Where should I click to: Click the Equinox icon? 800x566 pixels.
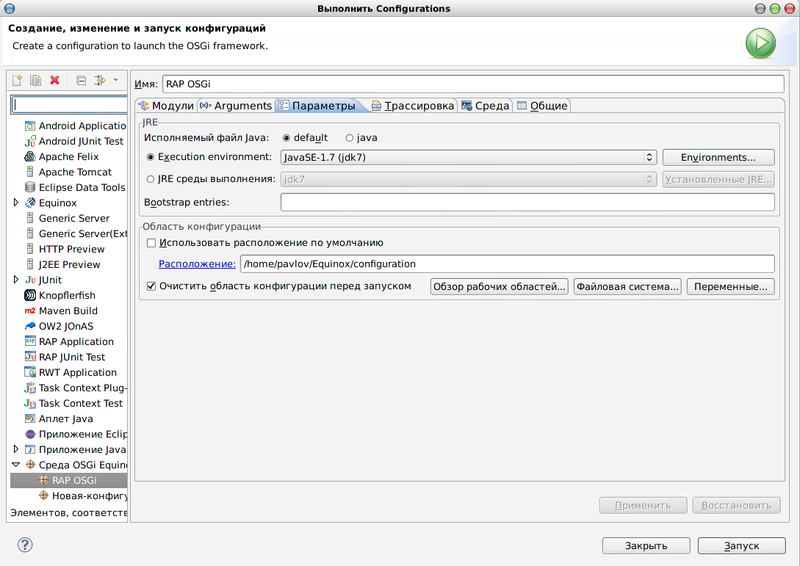coord(30,203)
